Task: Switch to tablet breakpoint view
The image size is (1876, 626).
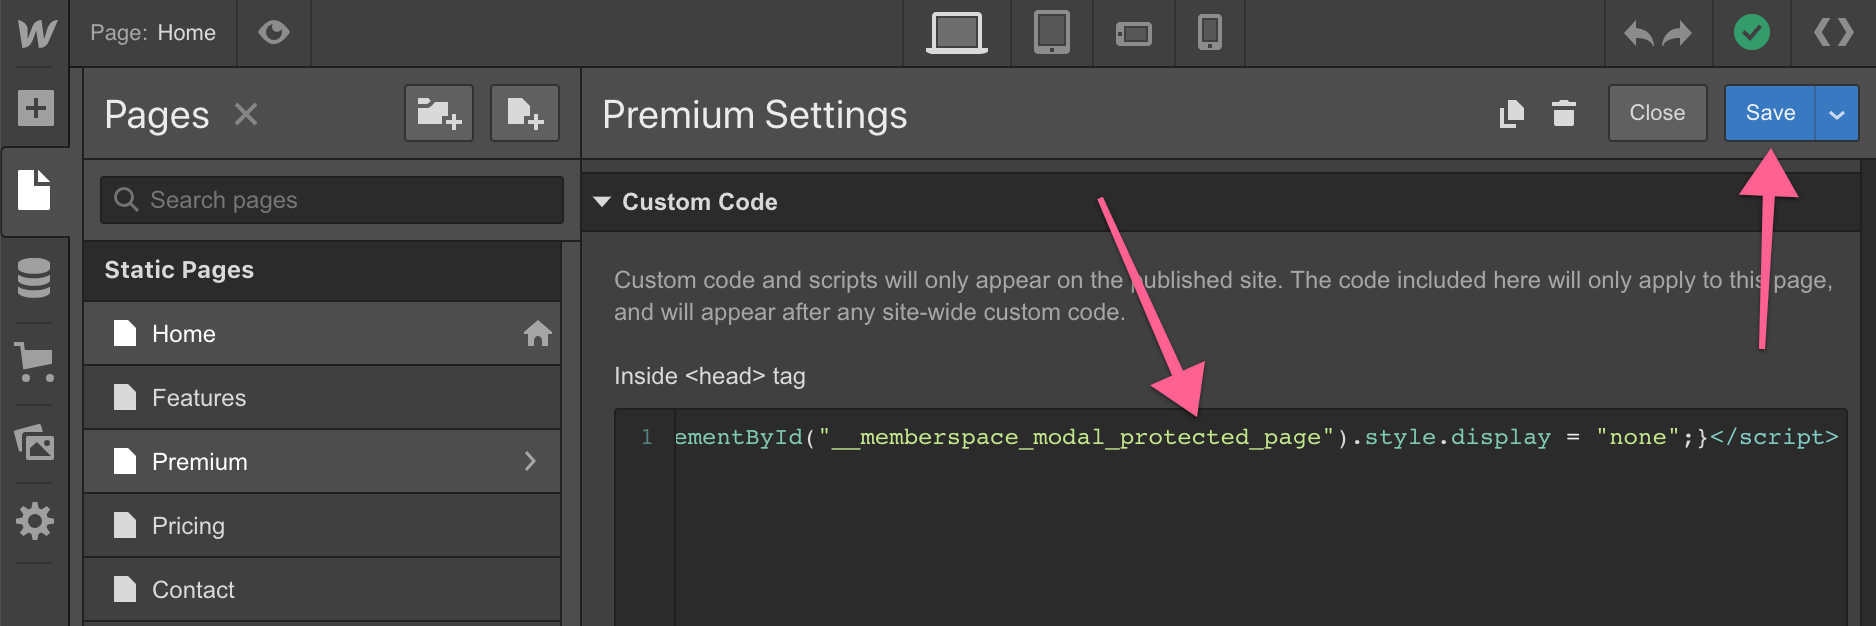Action: point(1052,33)
